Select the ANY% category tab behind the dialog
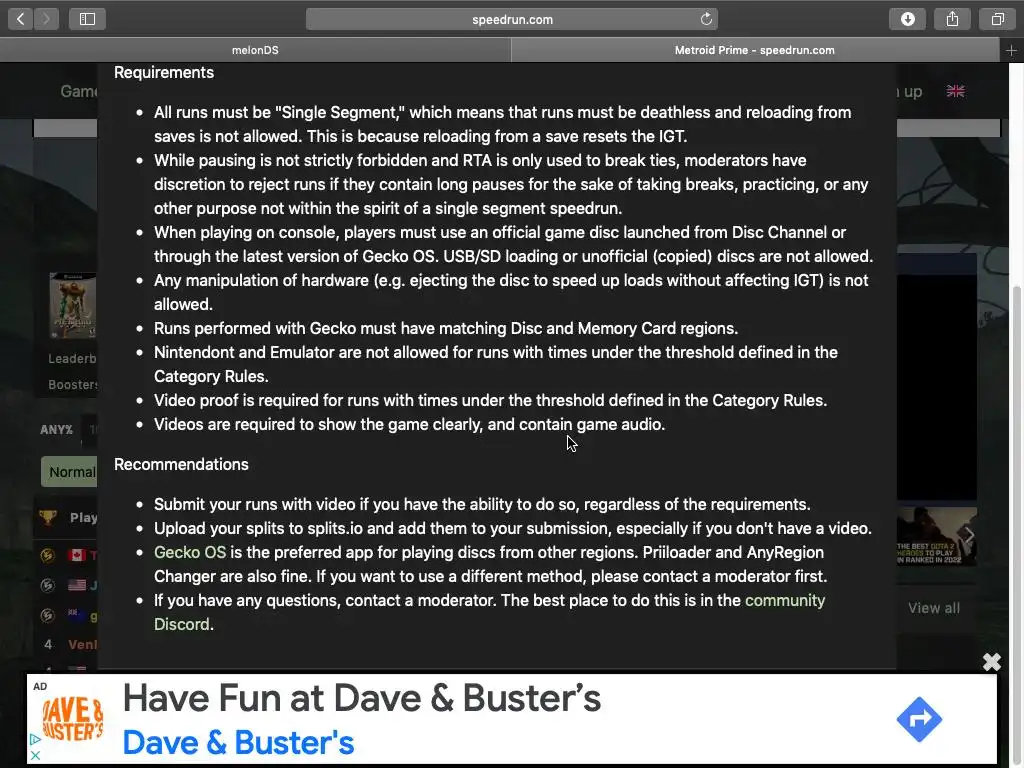The height and width of the screenshot is (768, 1024). (x=57, y=430)
